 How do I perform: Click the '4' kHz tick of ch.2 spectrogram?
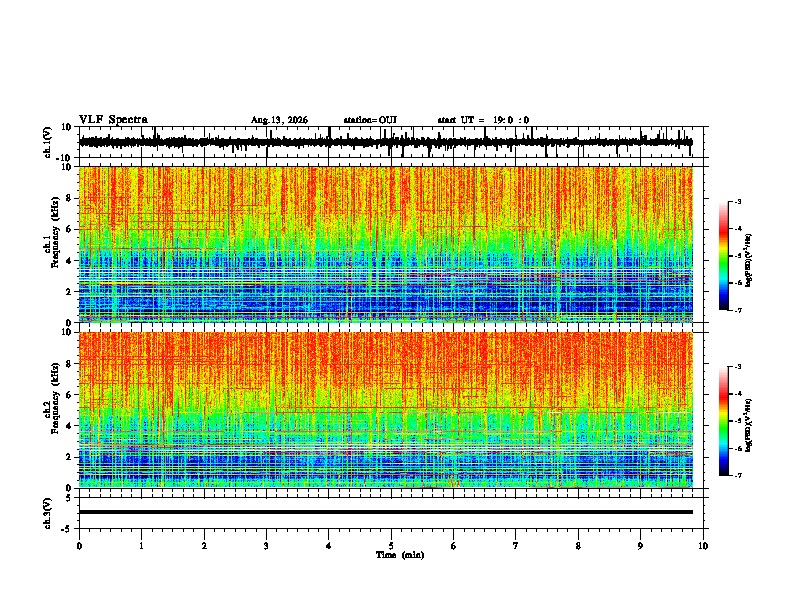[x=69, y=426]
